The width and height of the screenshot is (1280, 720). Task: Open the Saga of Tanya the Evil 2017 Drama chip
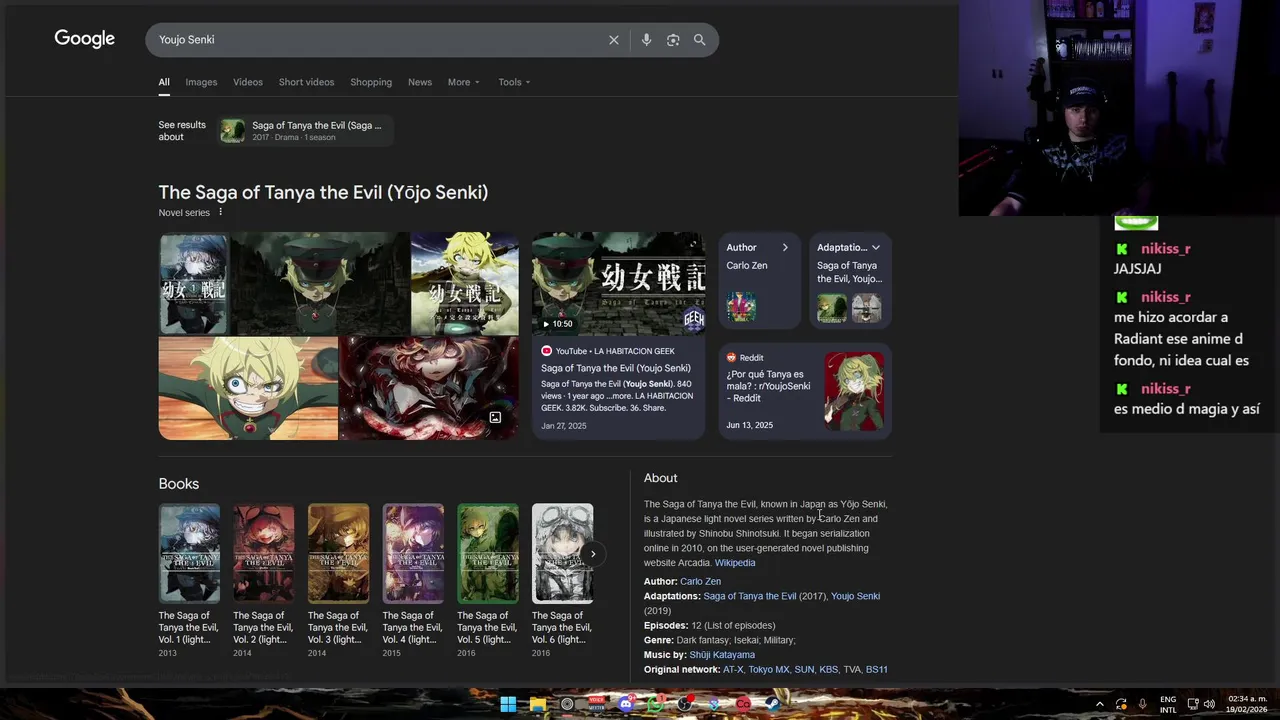[306, 131]
